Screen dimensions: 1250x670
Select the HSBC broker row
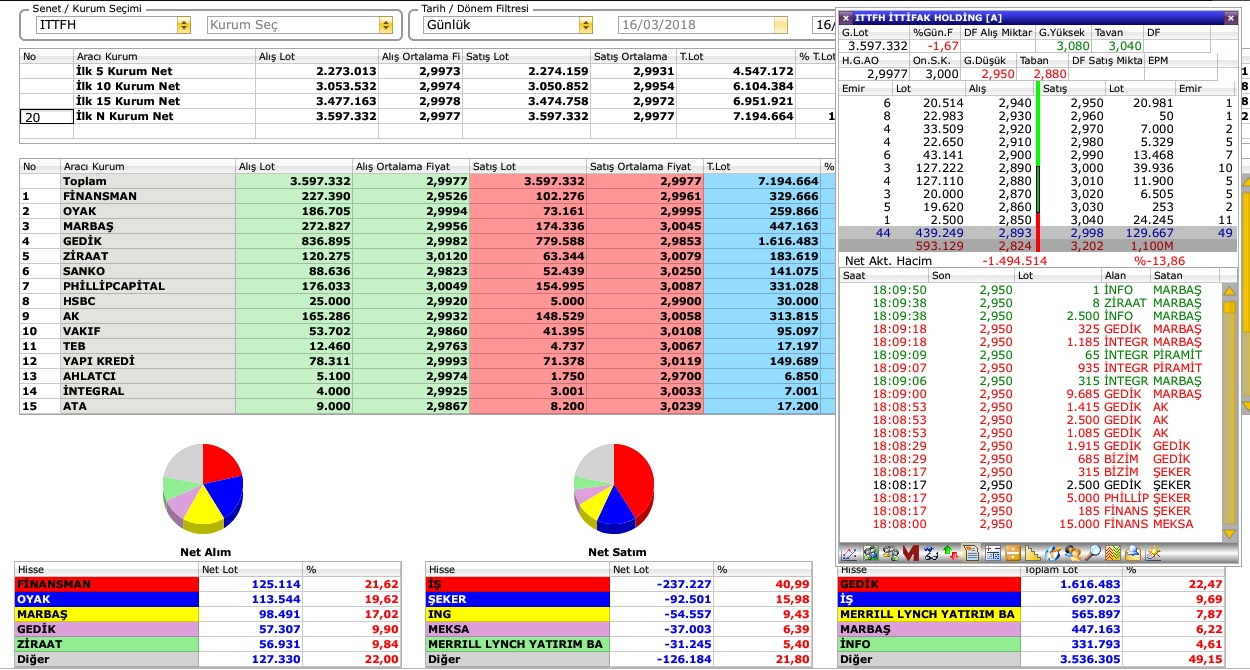point(428,301)
